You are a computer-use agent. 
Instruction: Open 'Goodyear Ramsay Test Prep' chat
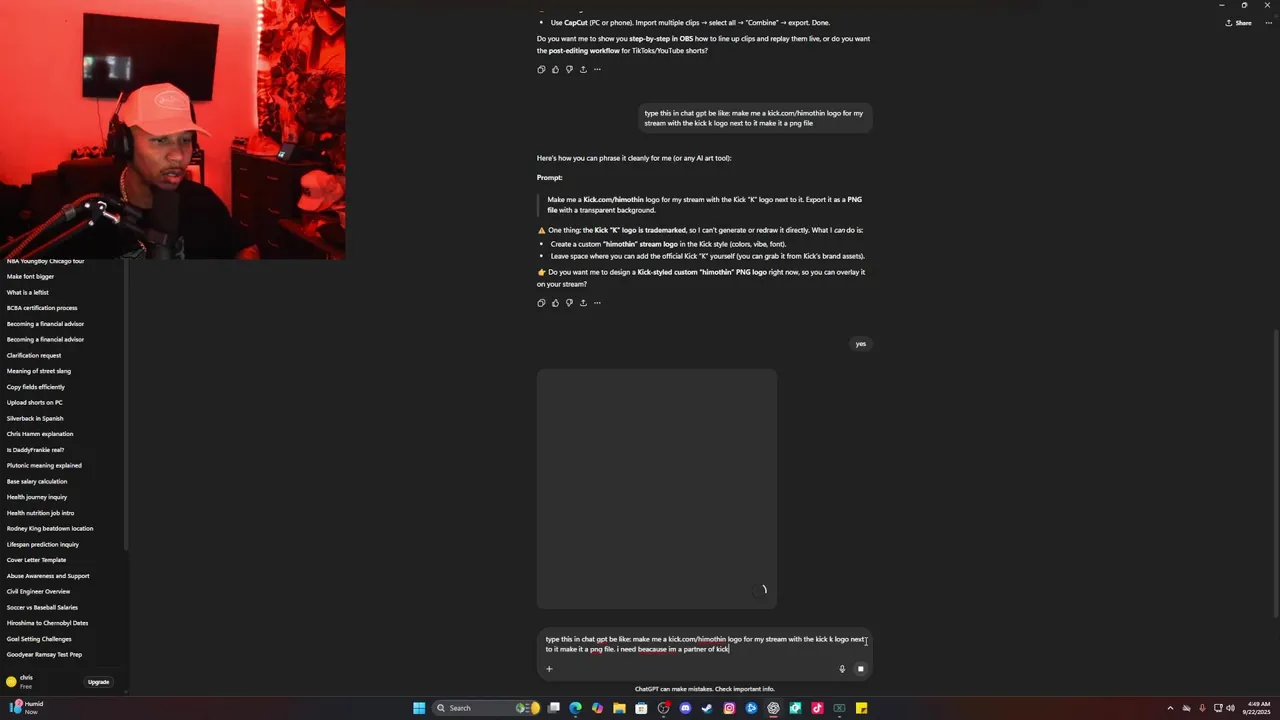(44, 655)
